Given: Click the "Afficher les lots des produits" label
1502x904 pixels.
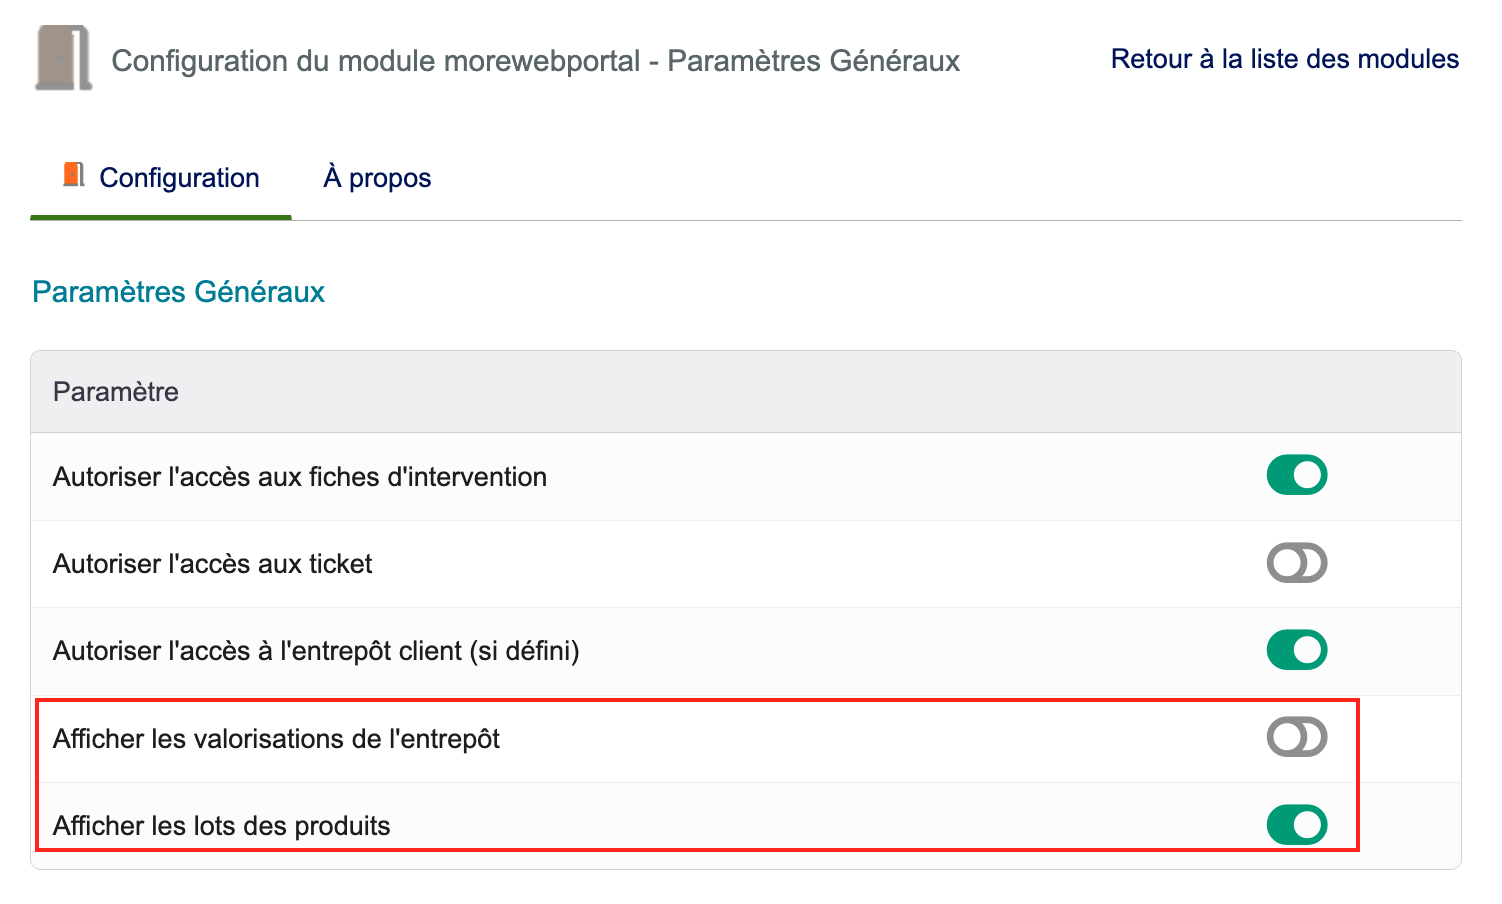Looking at the screenshot, I should point(221,826).
